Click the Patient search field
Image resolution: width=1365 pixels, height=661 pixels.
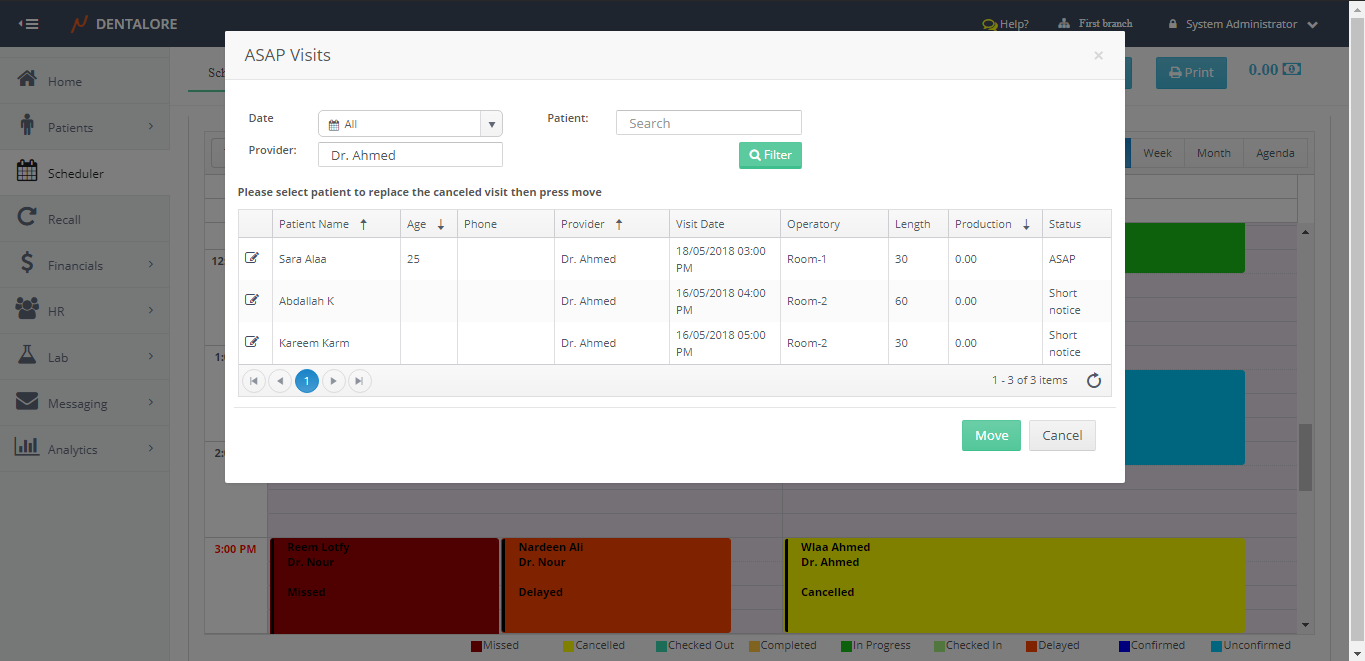(x=708, y=123)
